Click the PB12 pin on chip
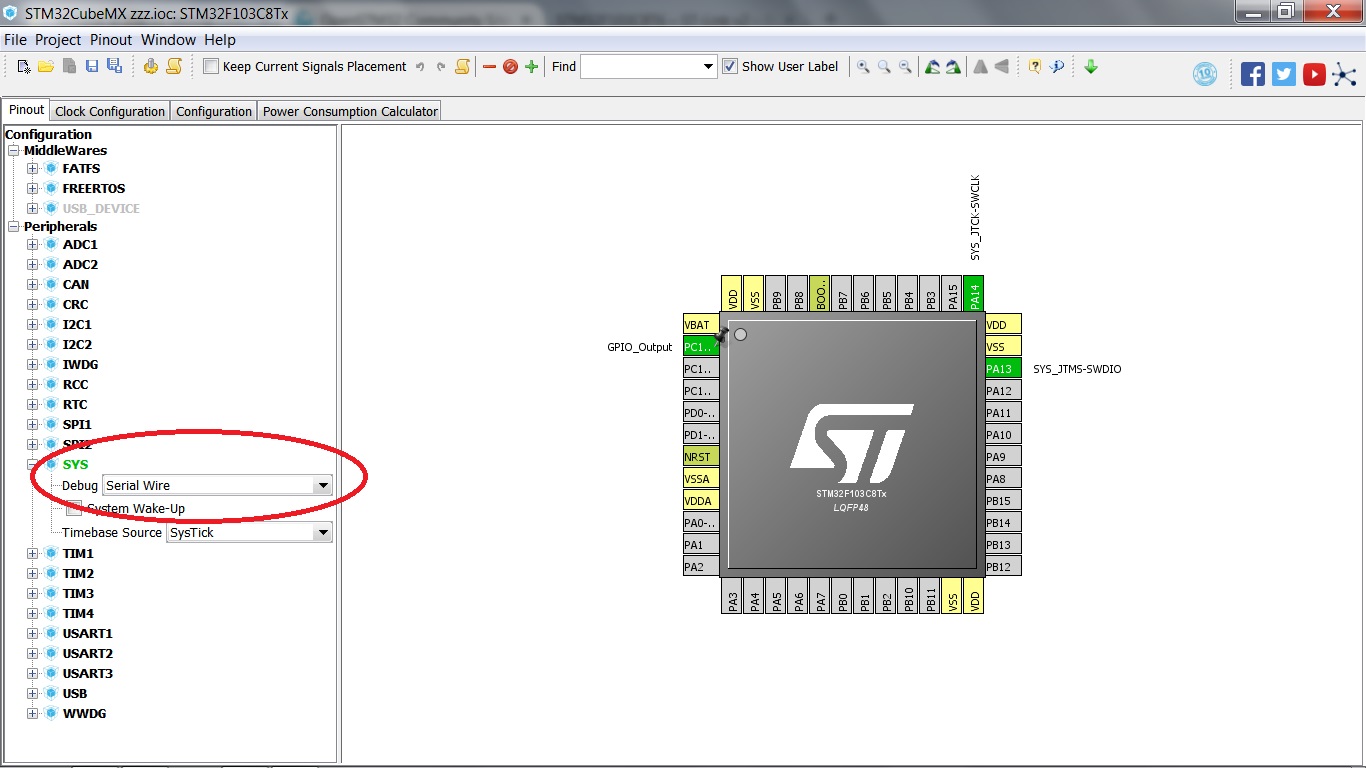 point(1003,567)
